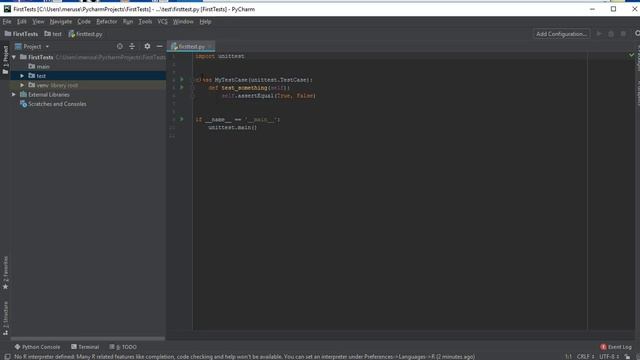Run test_something via gutter arrow
The width and height of the screenshot is (640, 360).
[182, 87]
